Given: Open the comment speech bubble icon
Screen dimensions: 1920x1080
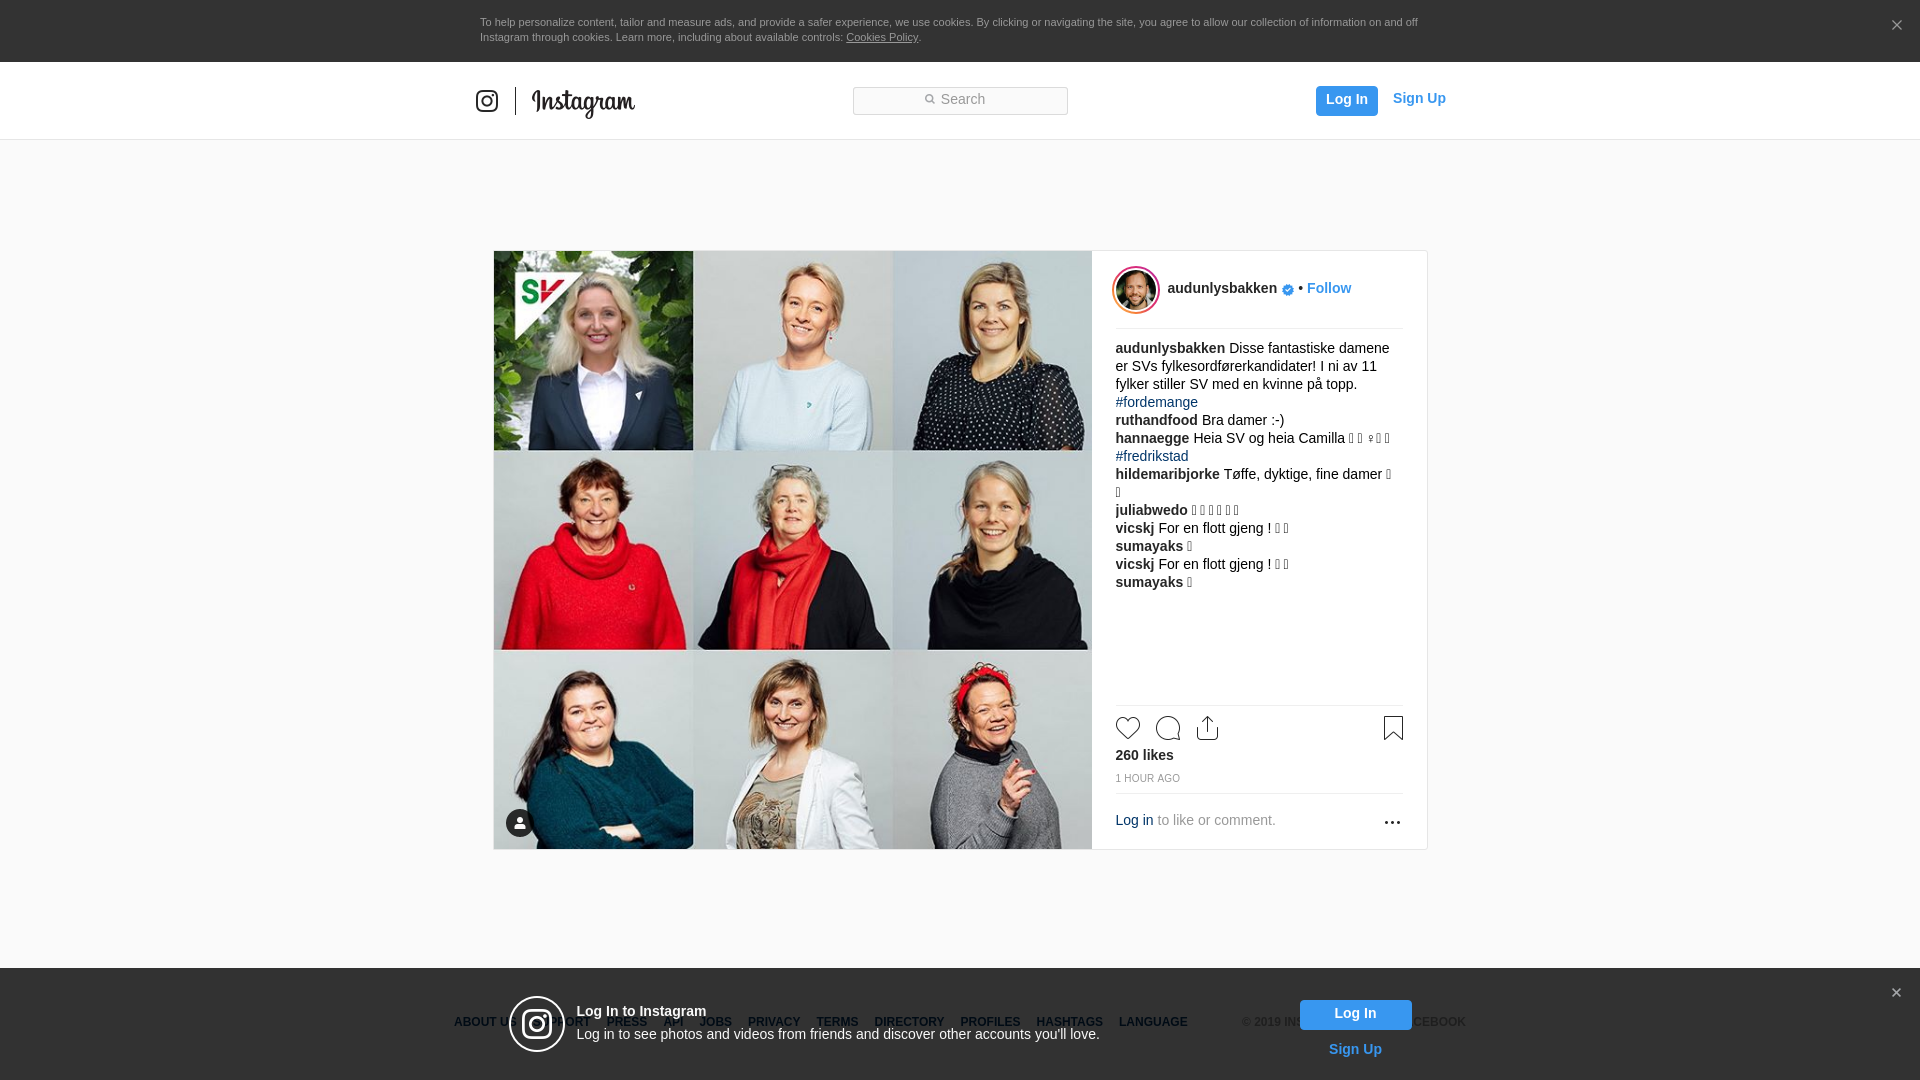Looking at the screenshot, I should point(1168,728).
